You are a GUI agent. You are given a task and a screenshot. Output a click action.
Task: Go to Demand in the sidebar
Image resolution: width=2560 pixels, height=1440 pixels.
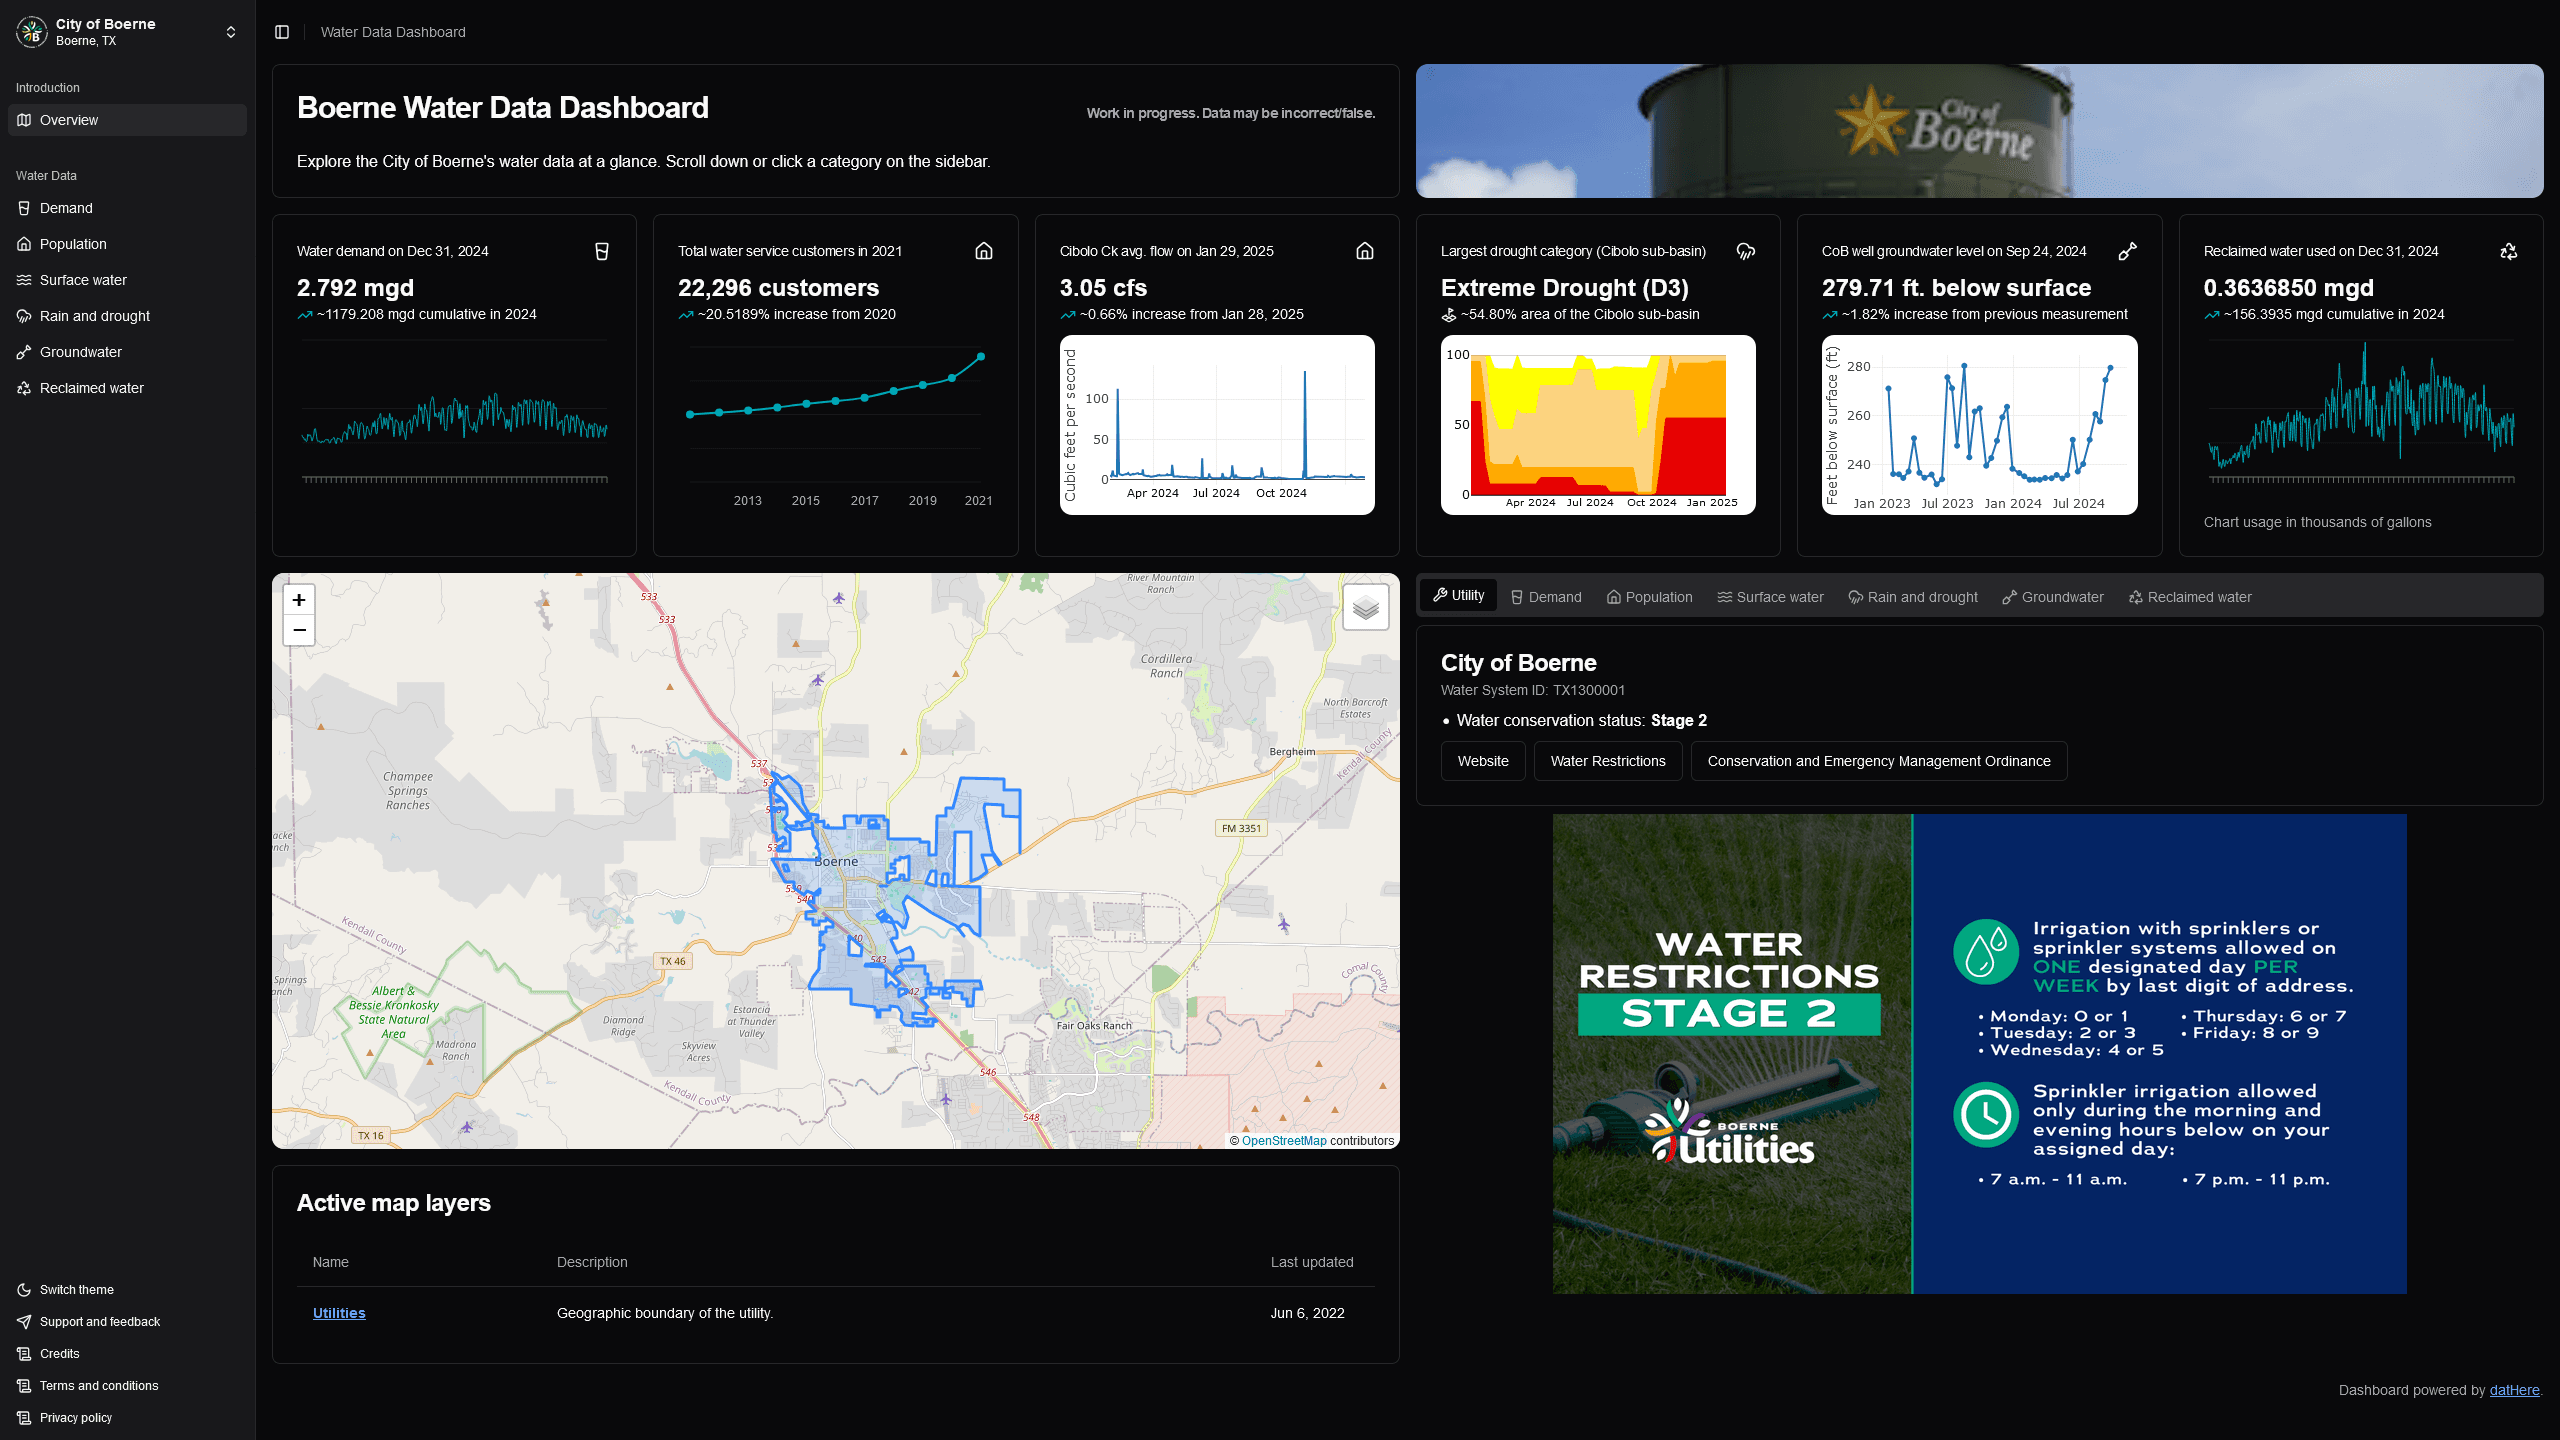127,208
